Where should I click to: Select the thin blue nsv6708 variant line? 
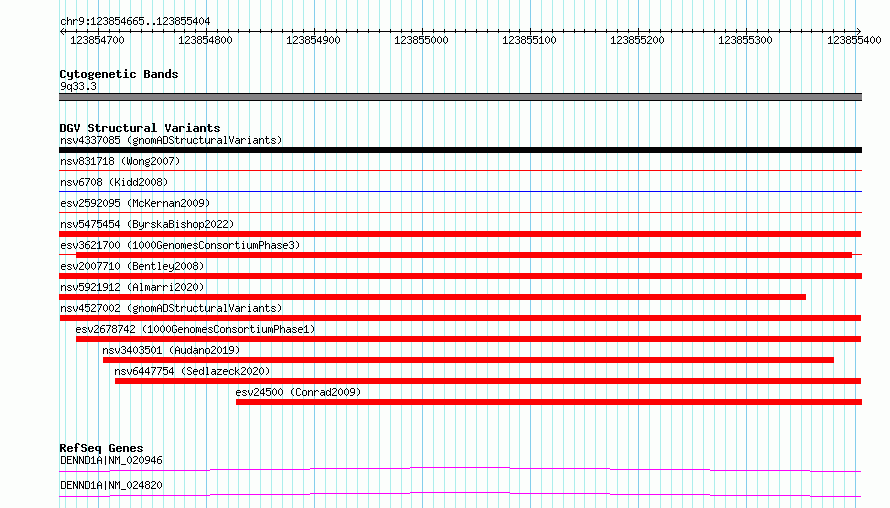point(460,192)
